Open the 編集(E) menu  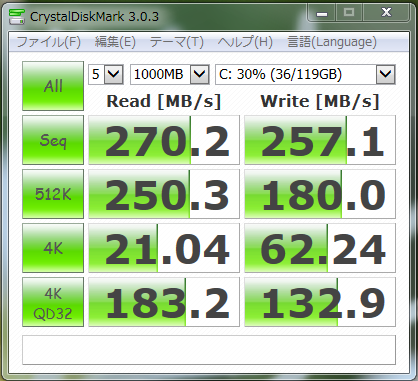pos(115,42)
